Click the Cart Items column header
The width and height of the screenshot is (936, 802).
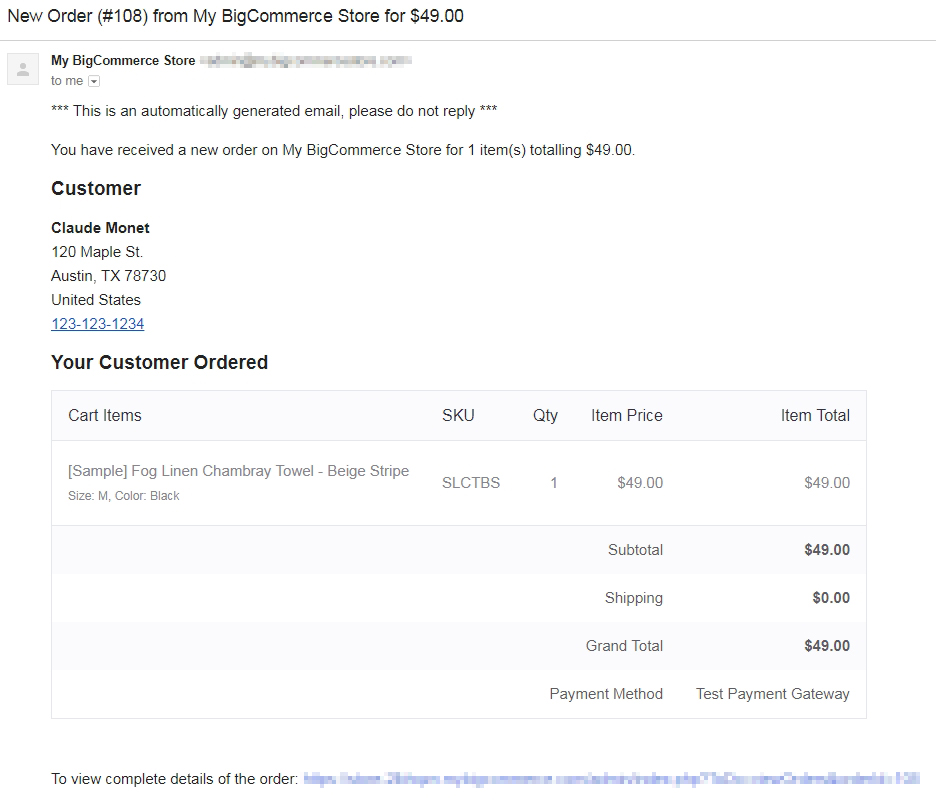click(104, 415)
